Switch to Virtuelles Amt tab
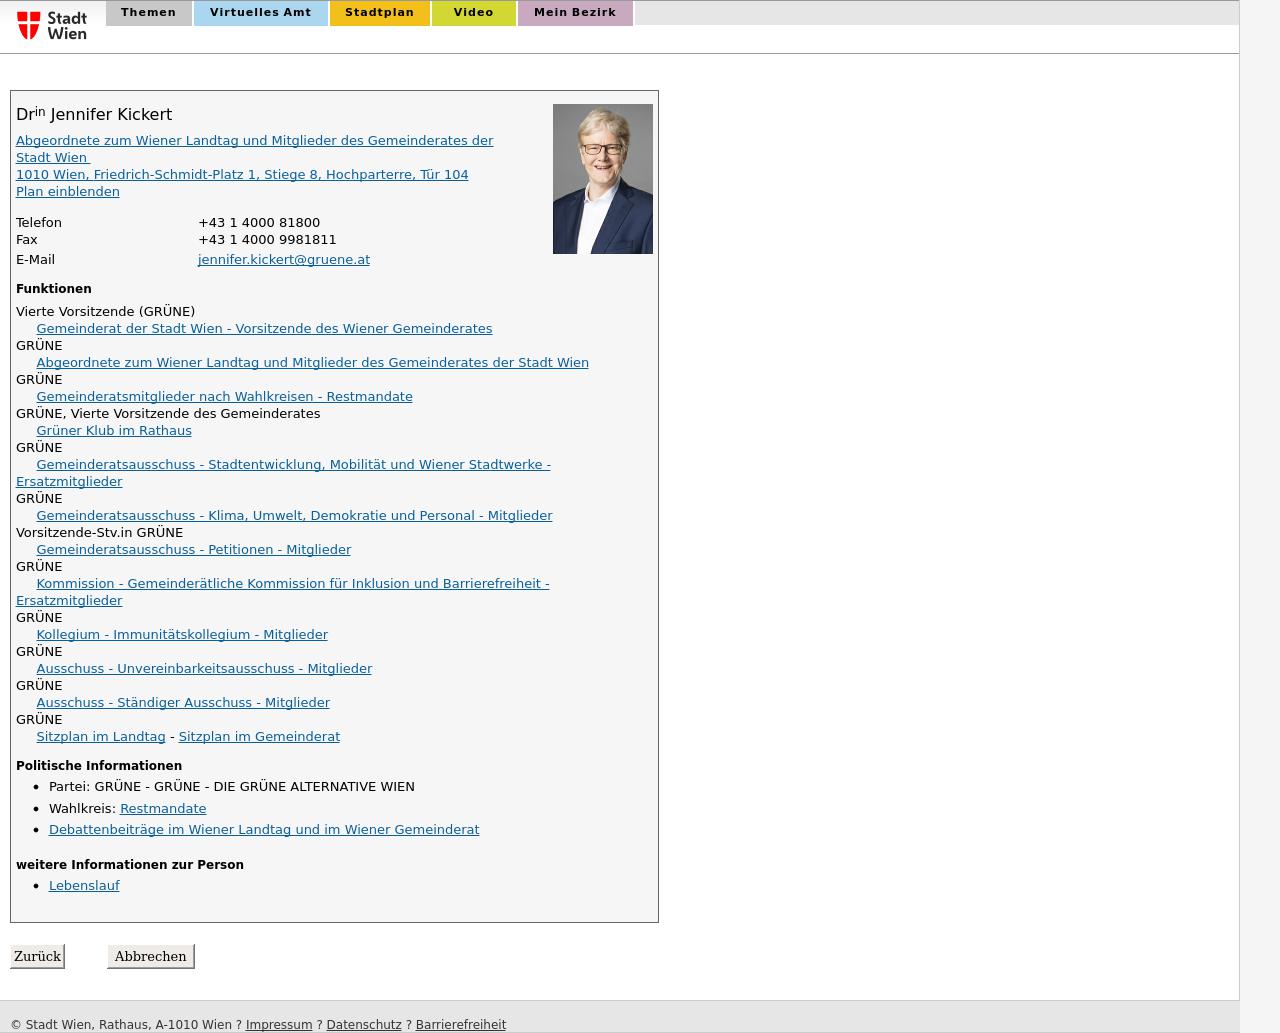Viewport: 1280px width, 1033px height. pos(260,13)
